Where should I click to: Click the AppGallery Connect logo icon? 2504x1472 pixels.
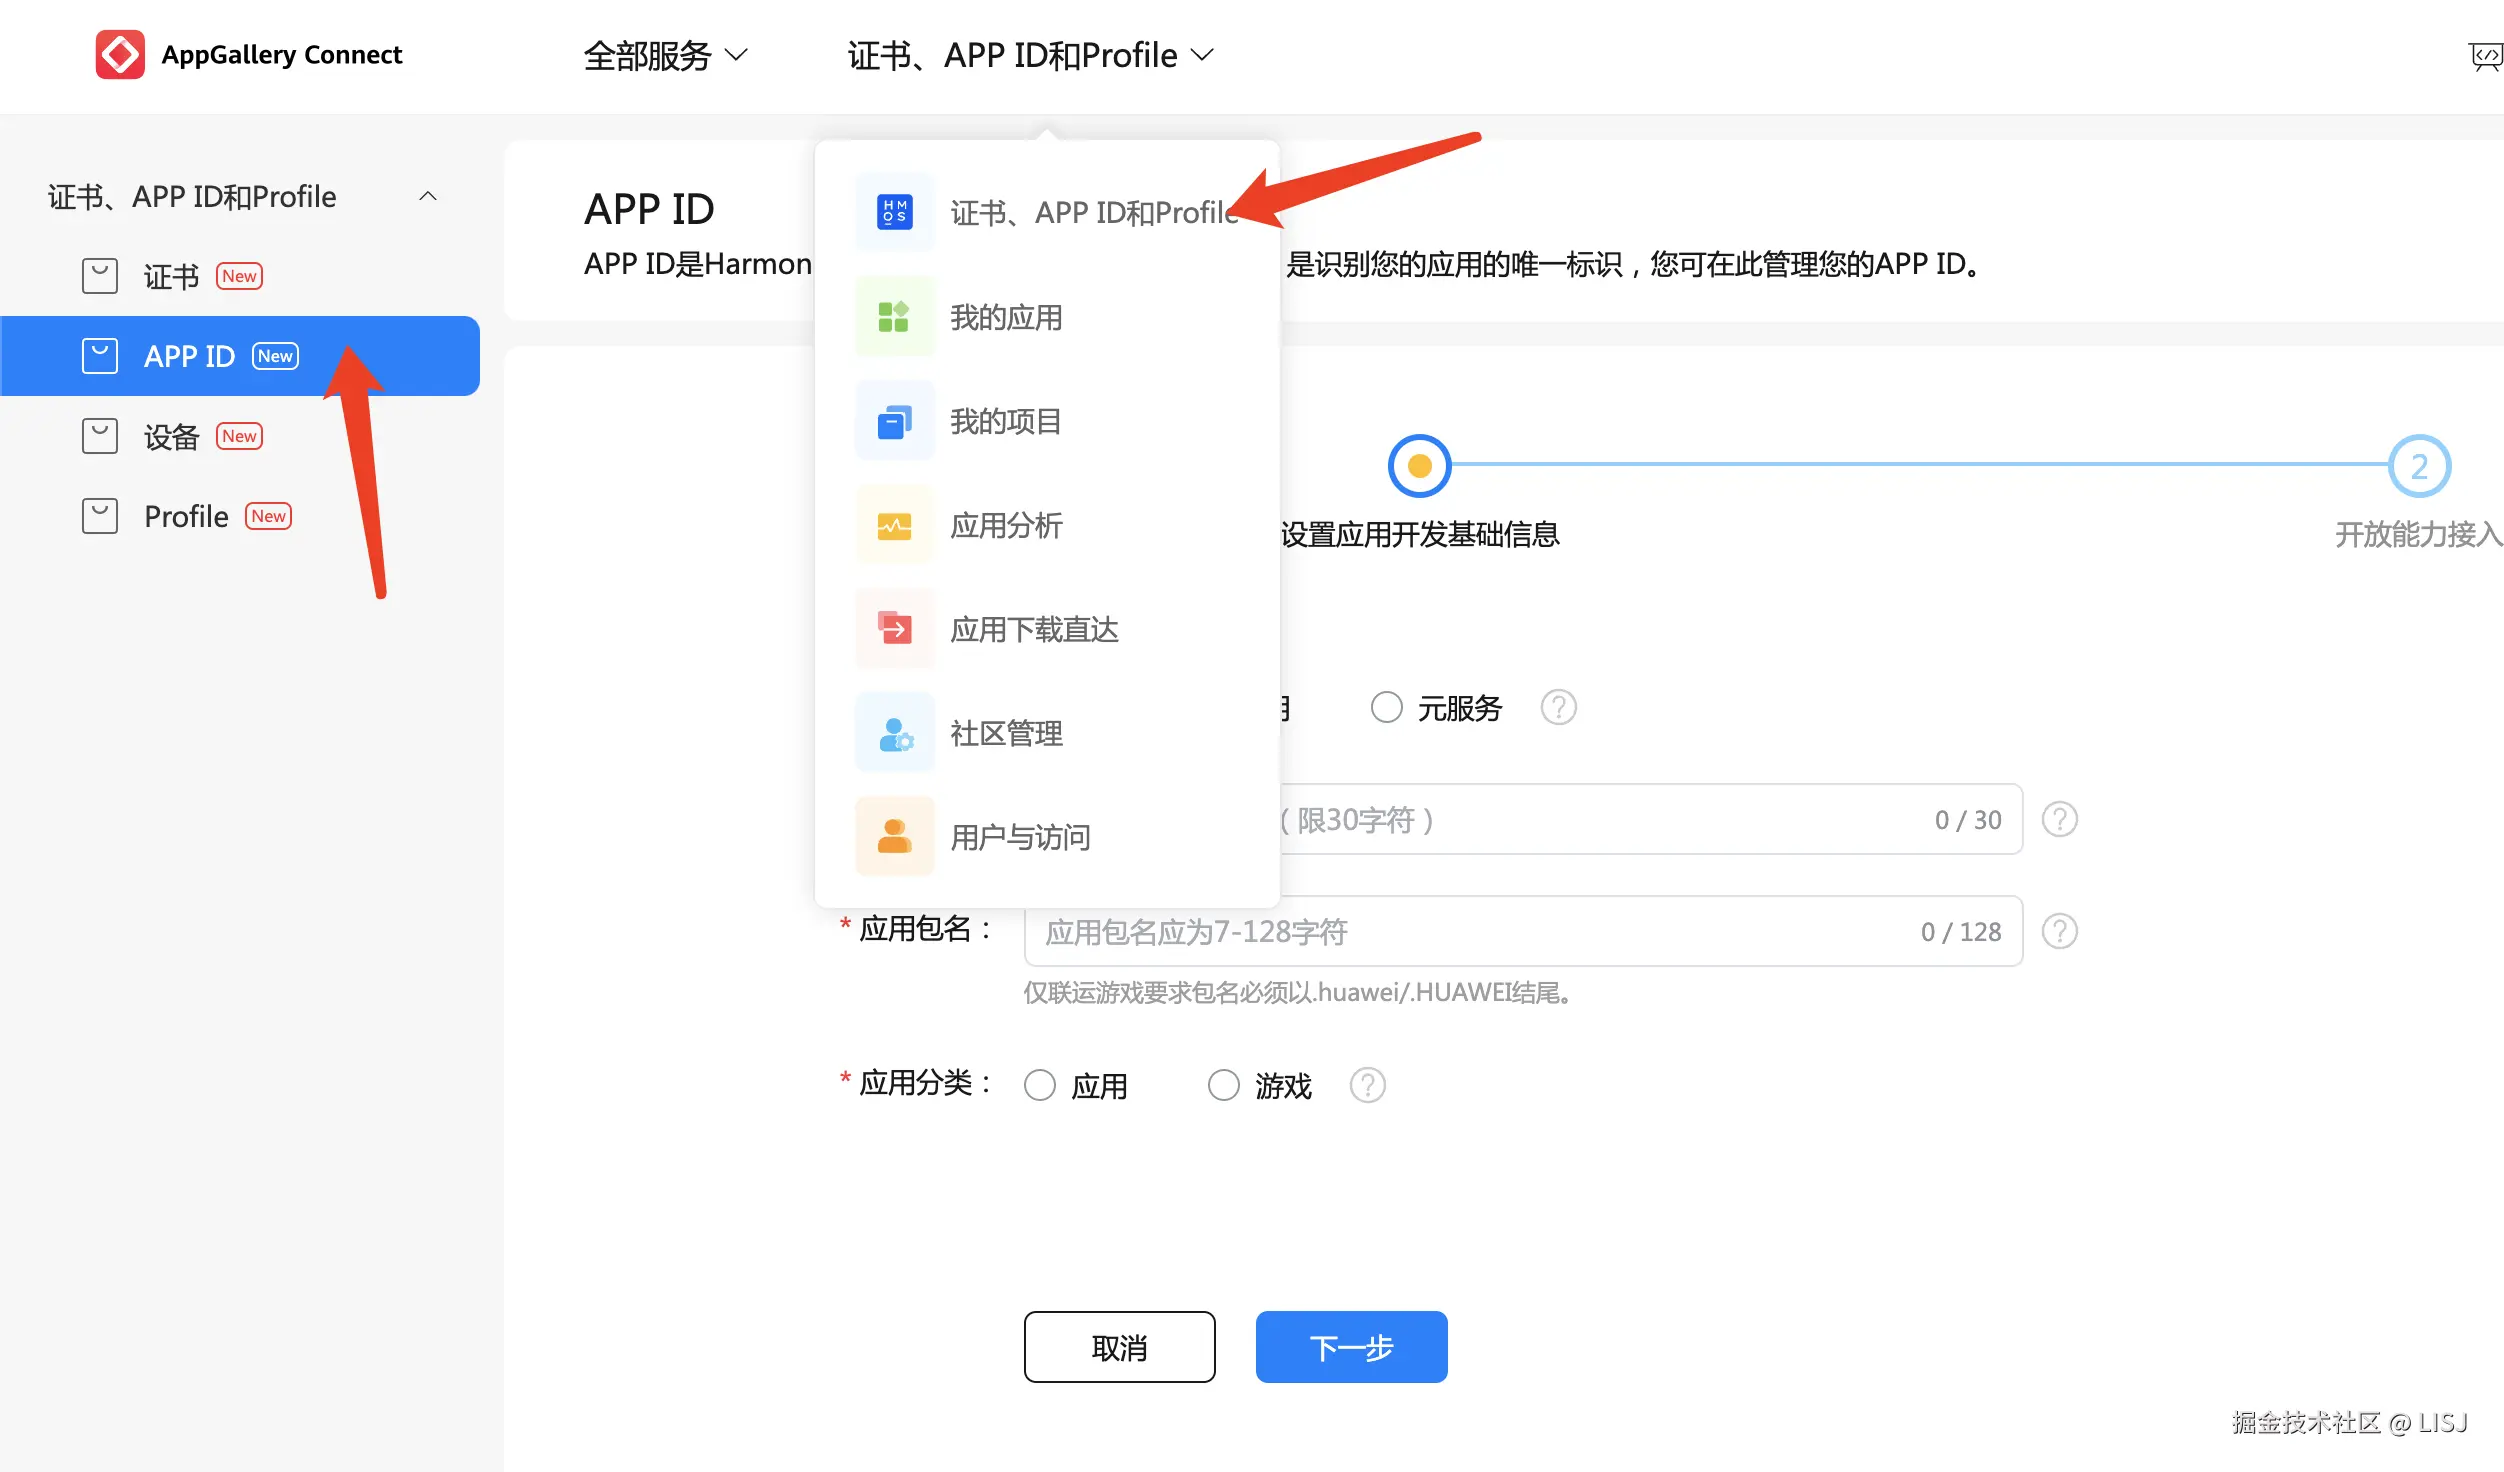pos(120,54)
